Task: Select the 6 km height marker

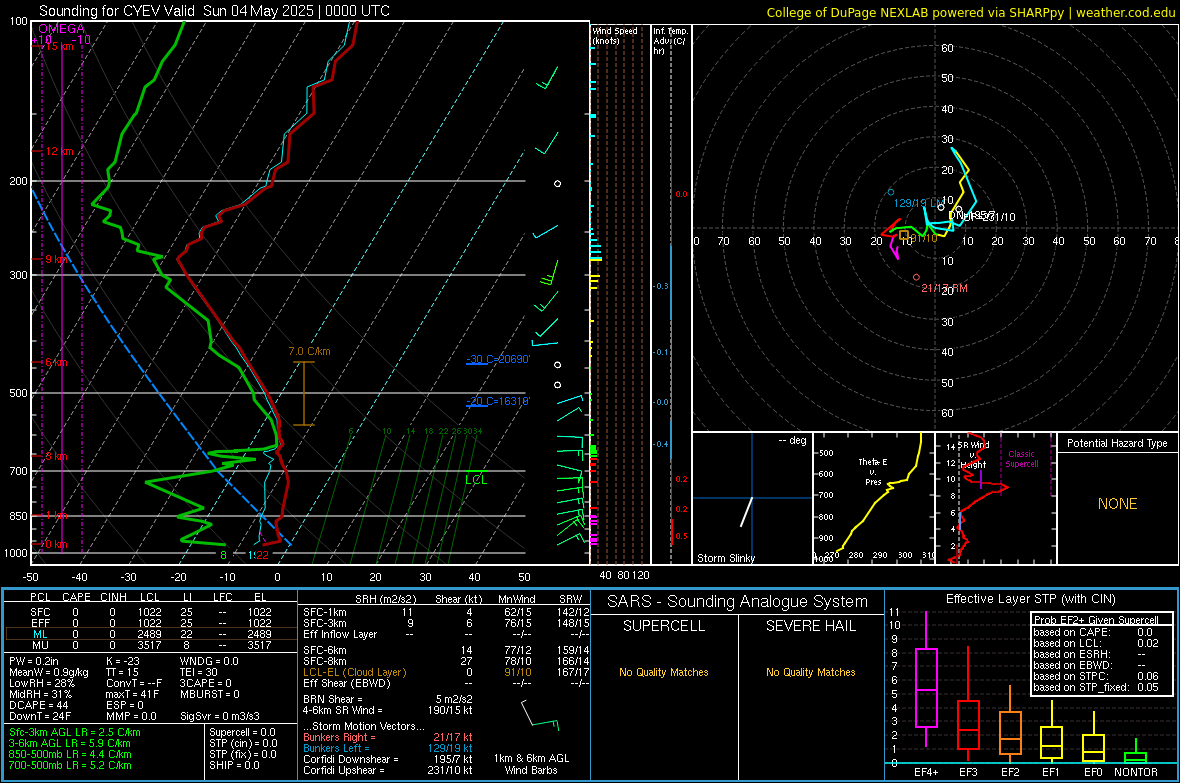Action: [x=56, y=362]
